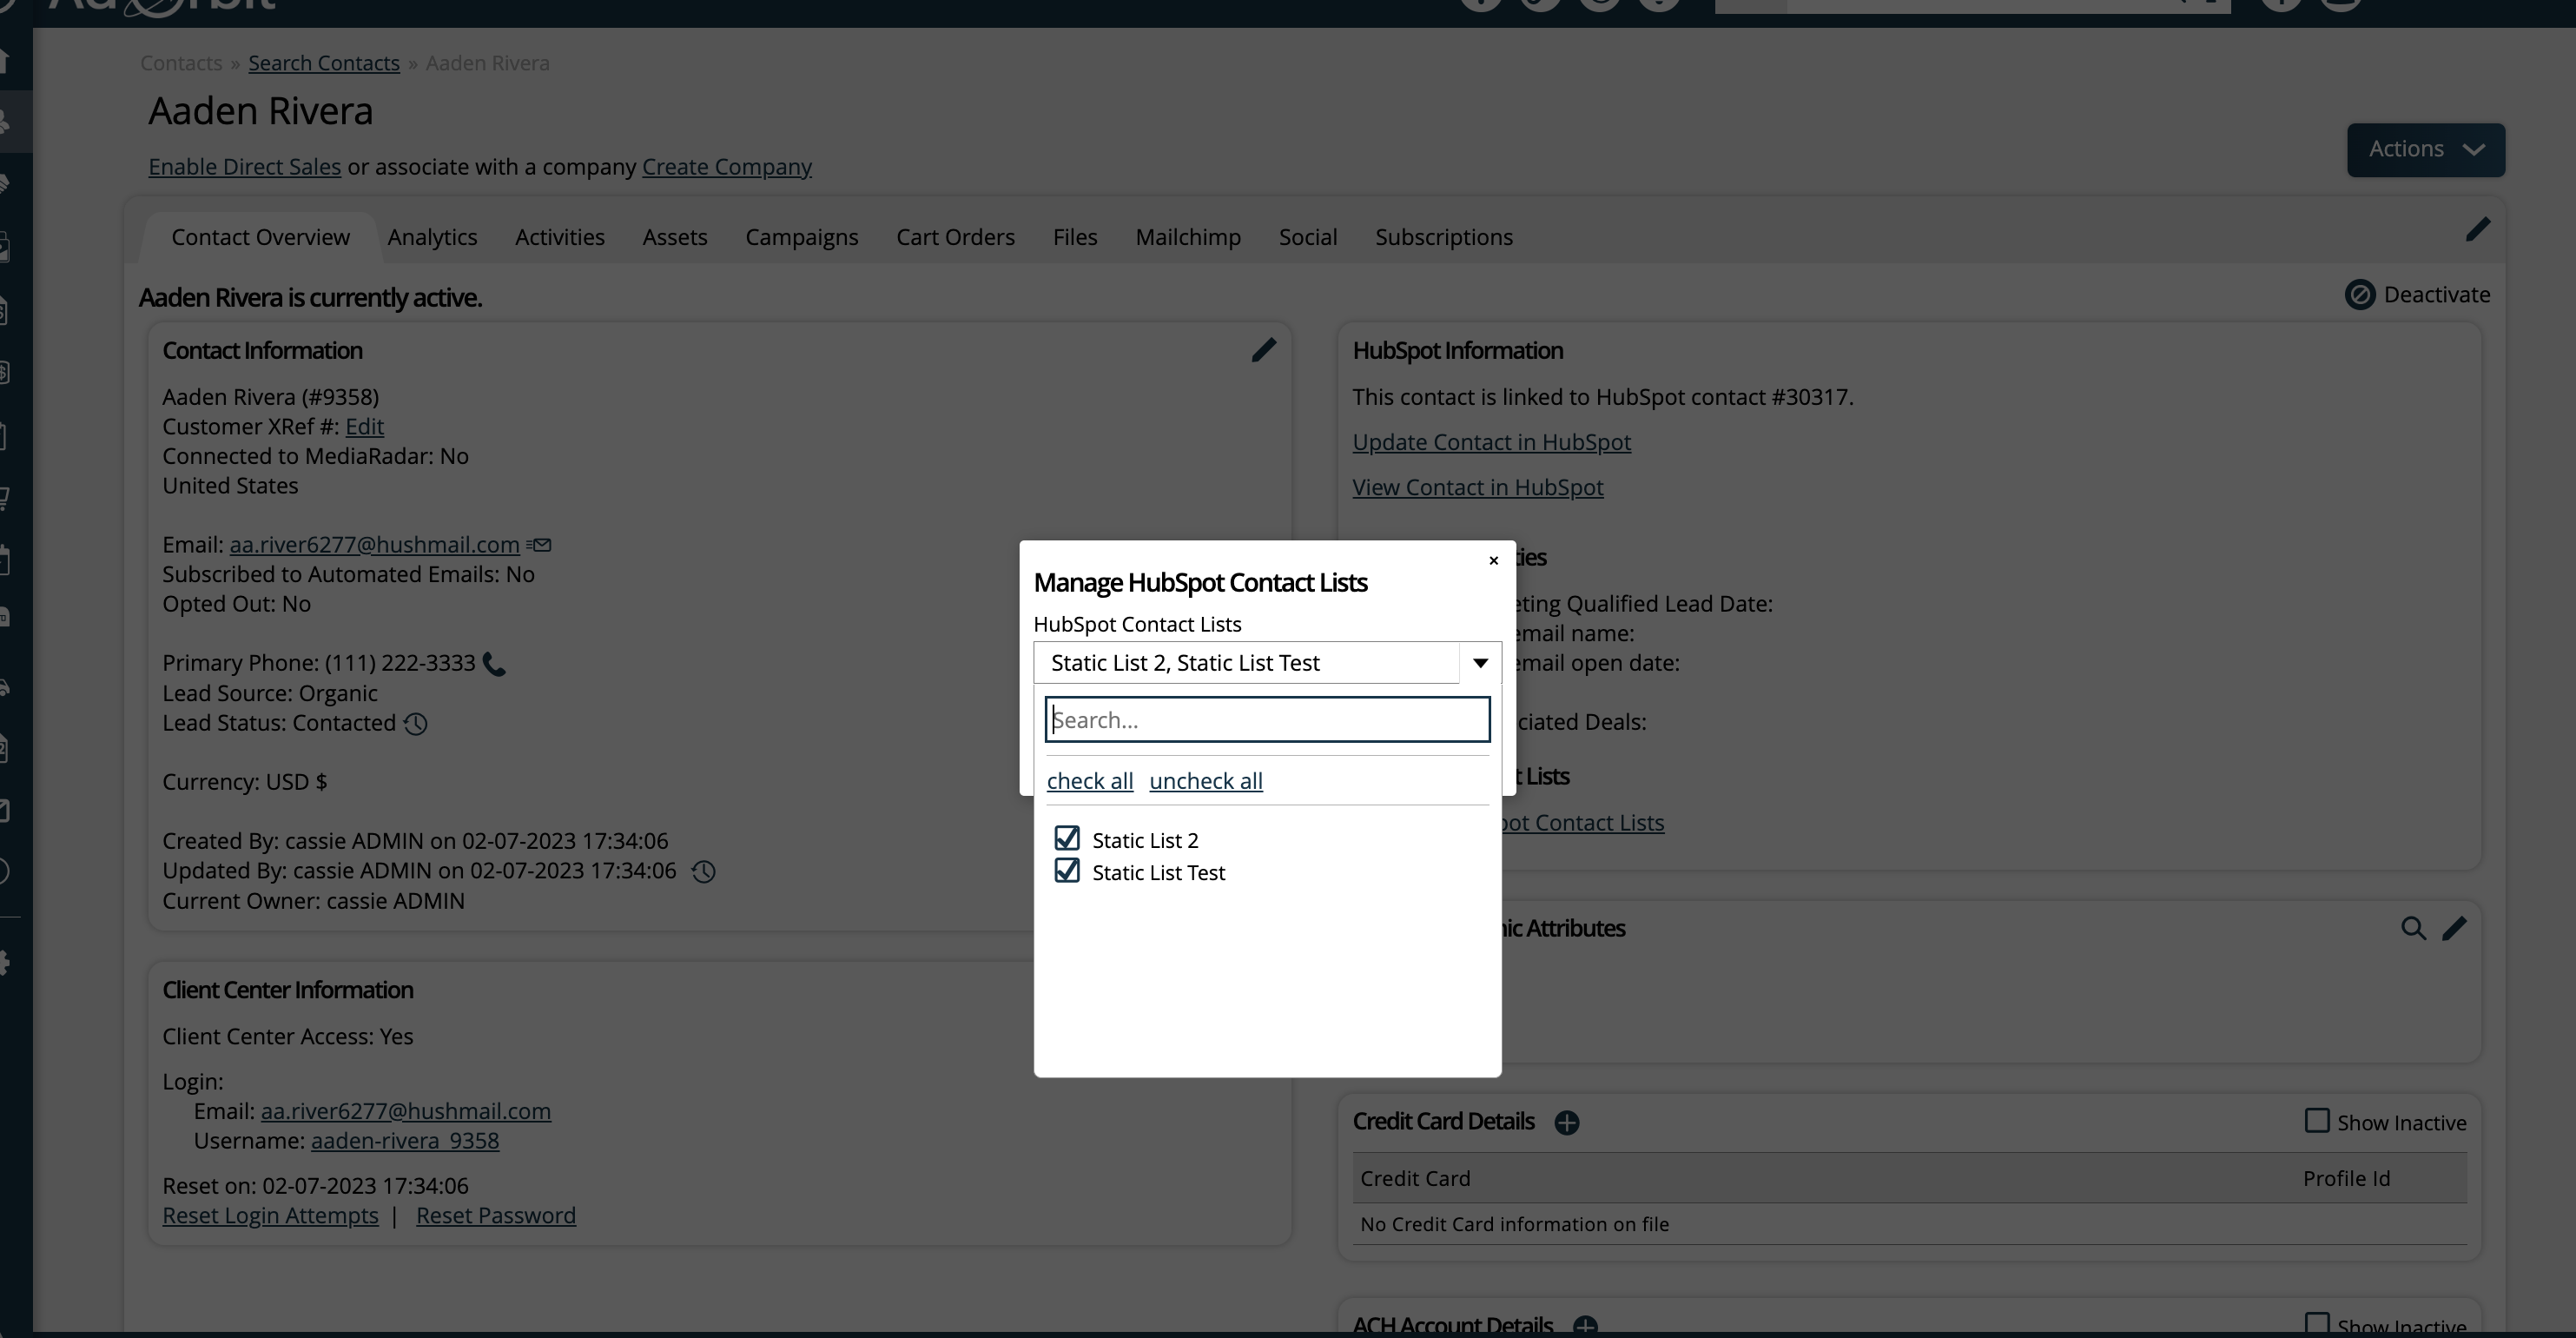Go to Search Contacts breadcrumb link
This screenshot has height=1338, width=2576.
[x=324, y=63]
